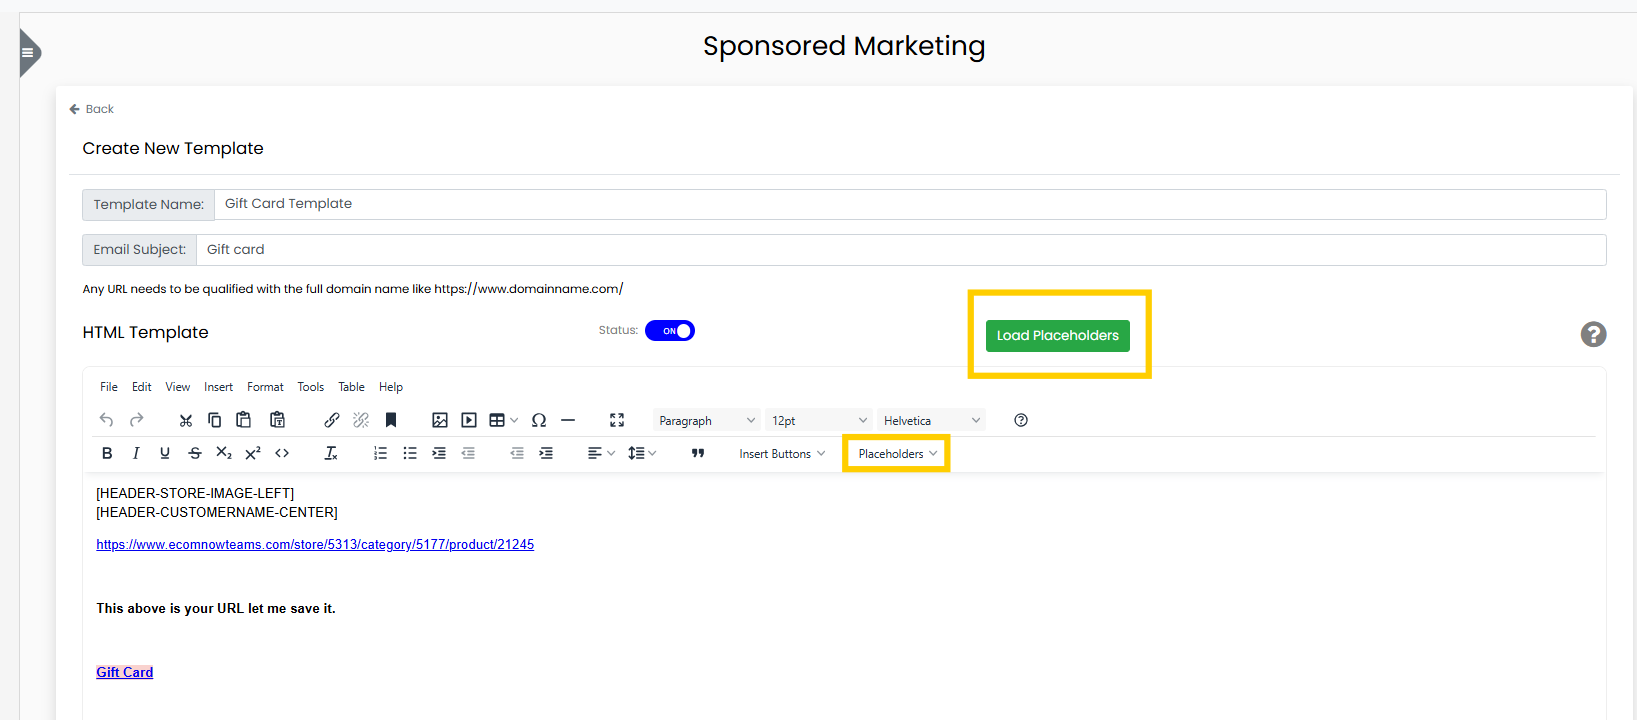Viewport: 1637px width, 720px height.
Task: Open the Table menu in the editor
Action: [351, 387]
